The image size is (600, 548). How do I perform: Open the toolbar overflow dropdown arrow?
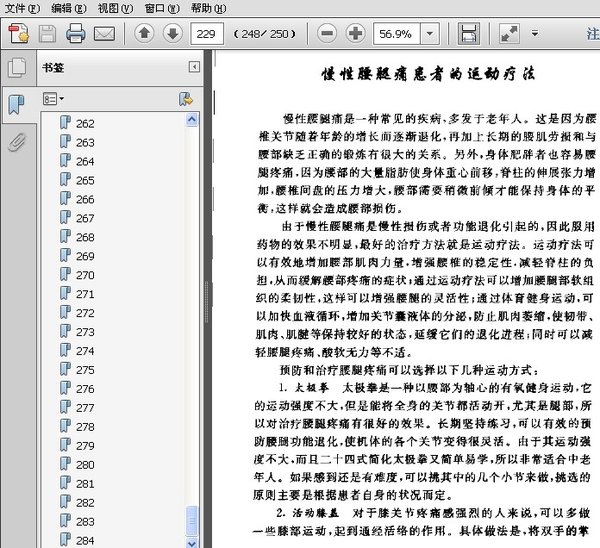point(535,34)
